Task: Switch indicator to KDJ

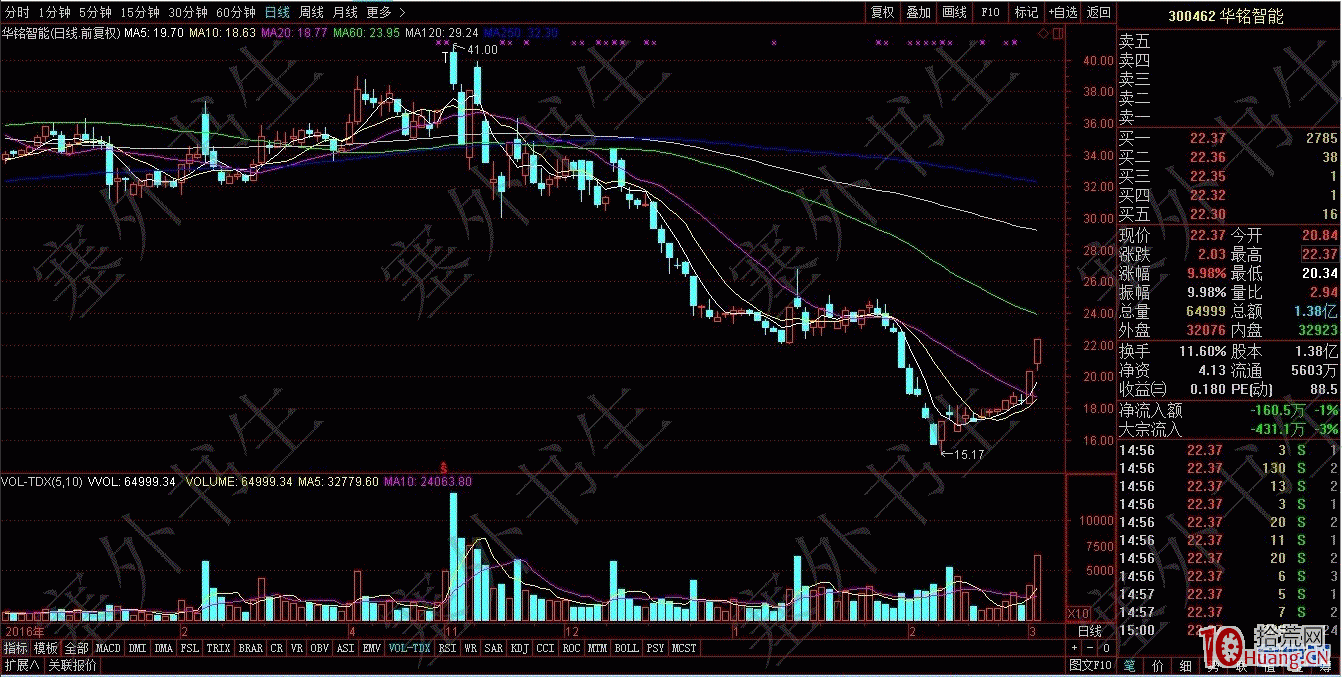Action: [x=520, y=648]
